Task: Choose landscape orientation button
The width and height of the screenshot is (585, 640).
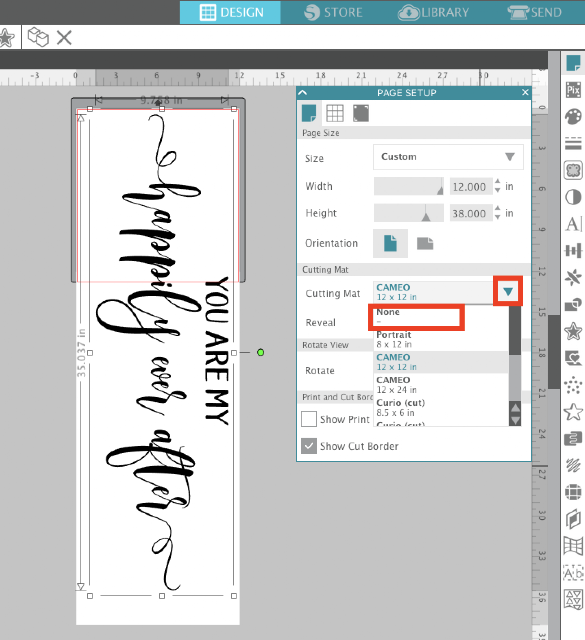Action: tap(425, 244)
